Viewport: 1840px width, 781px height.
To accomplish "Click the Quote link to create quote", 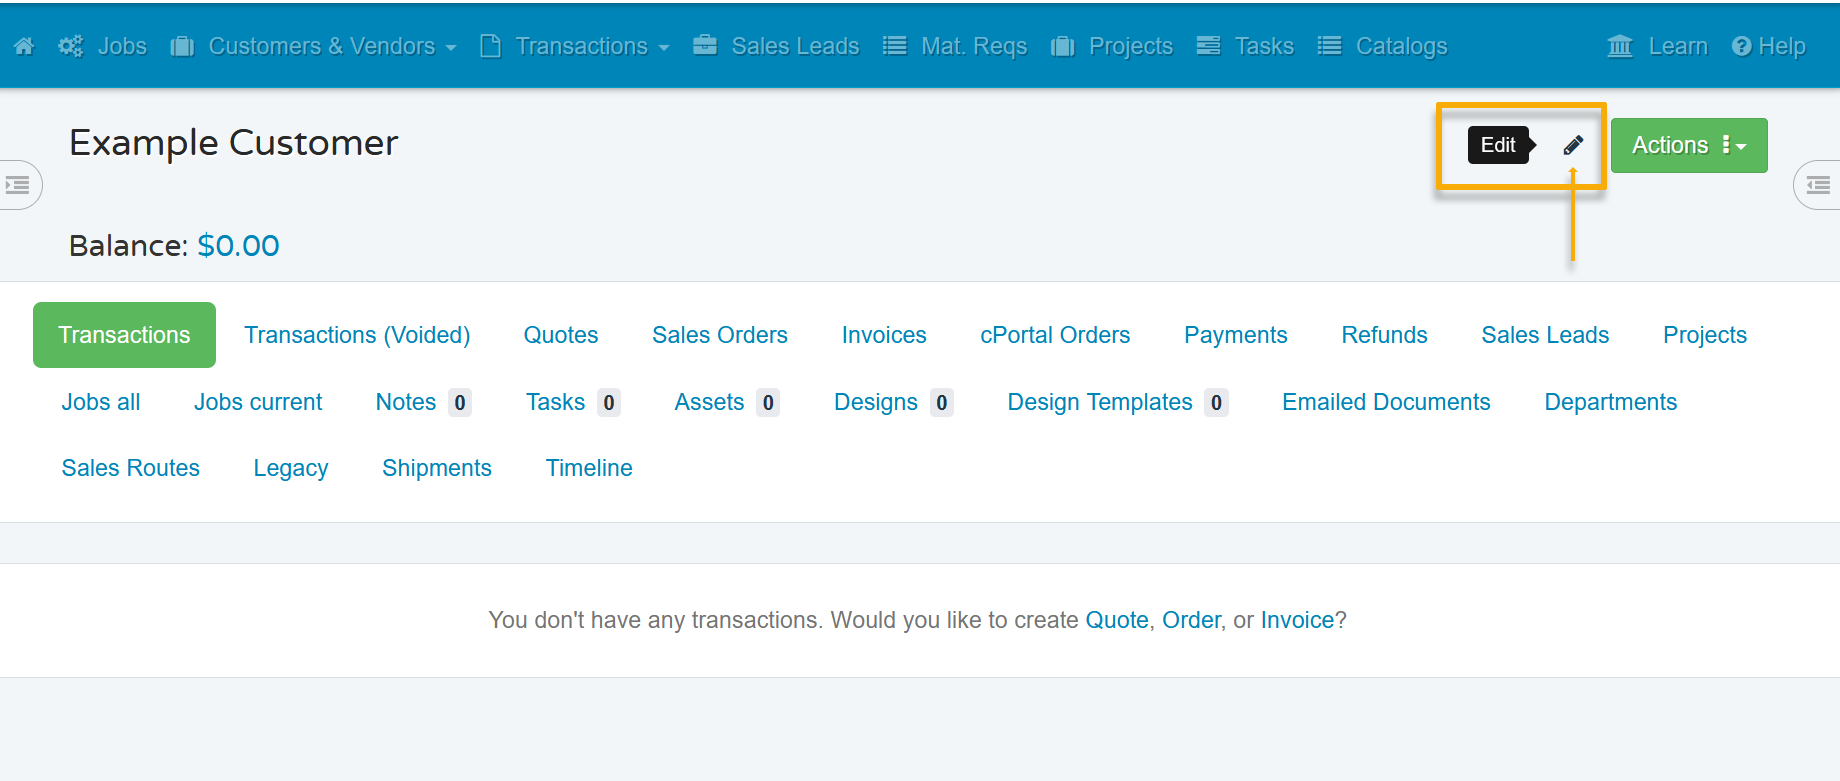I will 1117,620.
